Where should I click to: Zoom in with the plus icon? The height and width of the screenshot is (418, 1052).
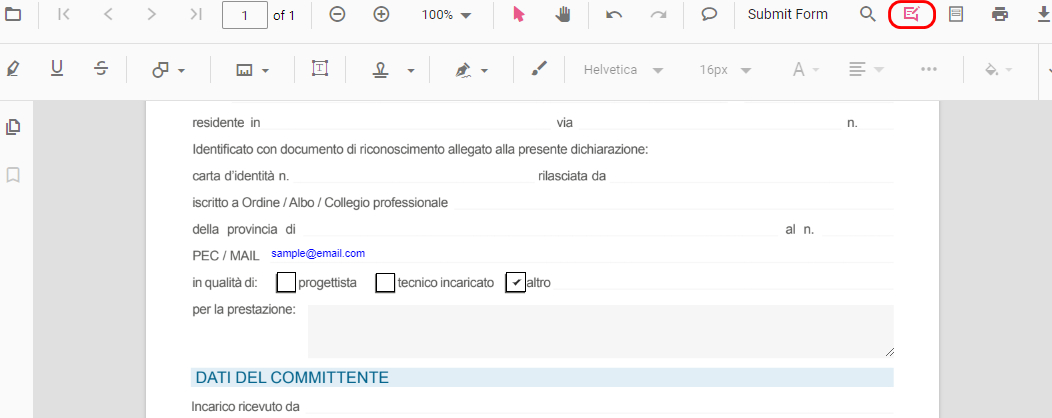pyautogui.click(x=381, y=14)
